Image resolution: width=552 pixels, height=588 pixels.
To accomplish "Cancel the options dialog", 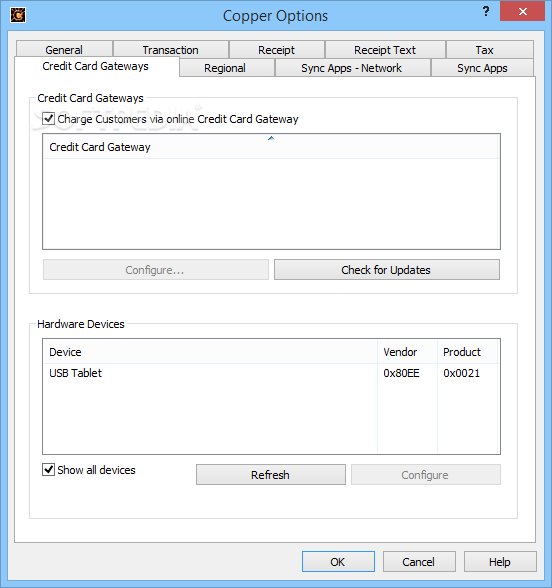I will 419,561.
